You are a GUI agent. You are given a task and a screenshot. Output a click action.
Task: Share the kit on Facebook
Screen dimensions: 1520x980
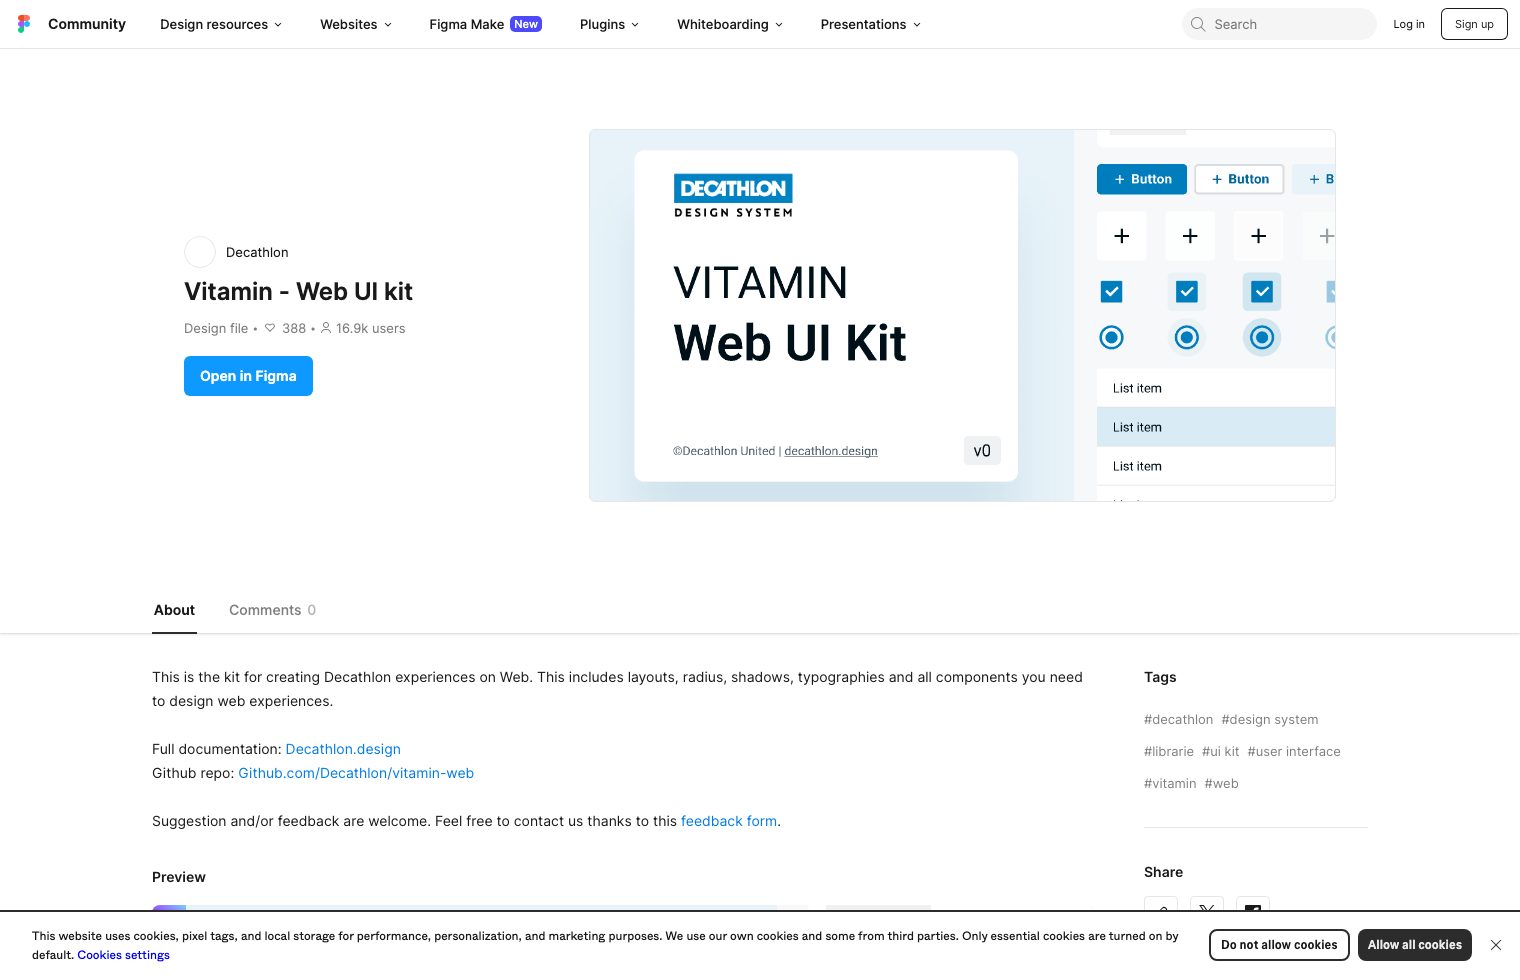pyautogui.click(x=1253, y=913)
